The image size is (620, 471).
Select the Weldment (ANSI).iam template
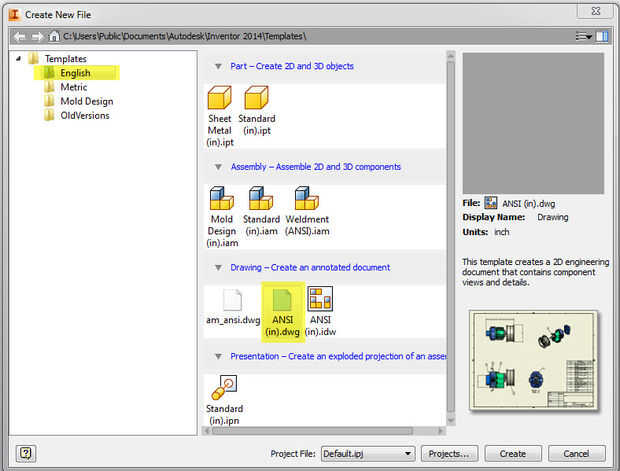(307, 198)
